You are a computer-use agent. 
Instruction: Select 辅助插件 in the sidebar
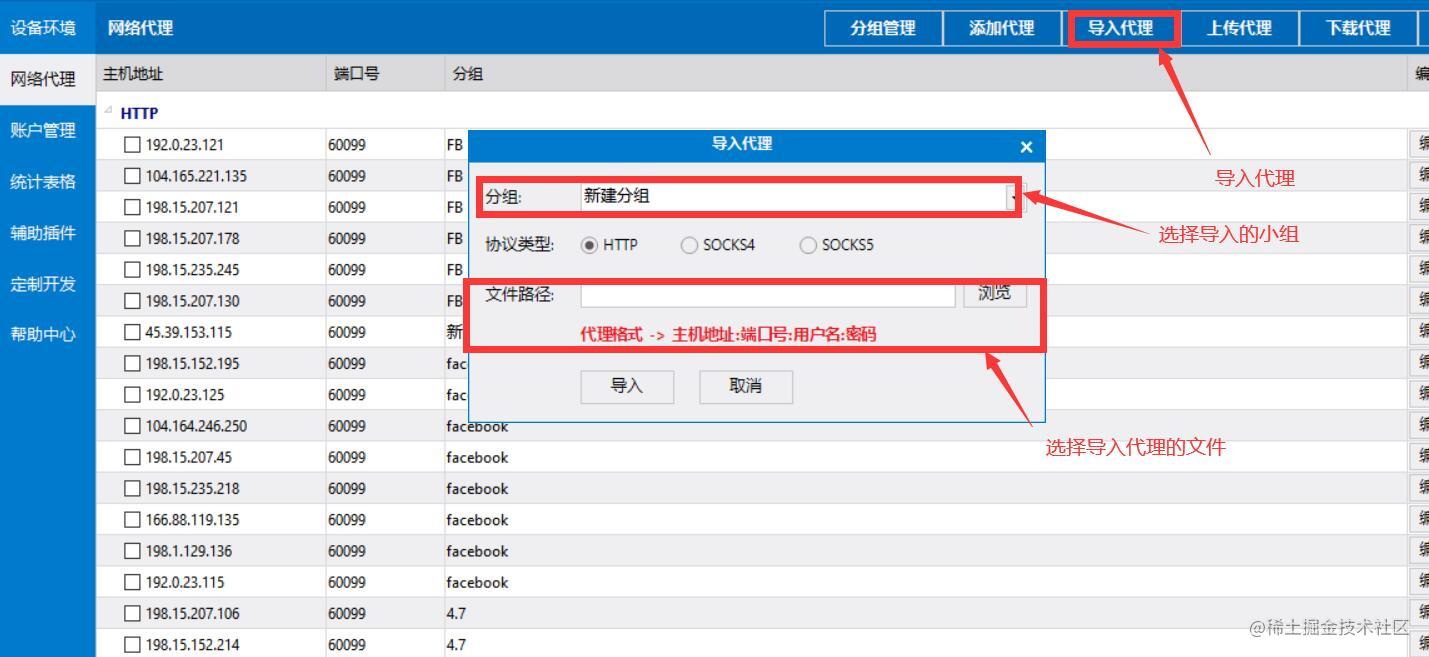(x=43, y=232)
